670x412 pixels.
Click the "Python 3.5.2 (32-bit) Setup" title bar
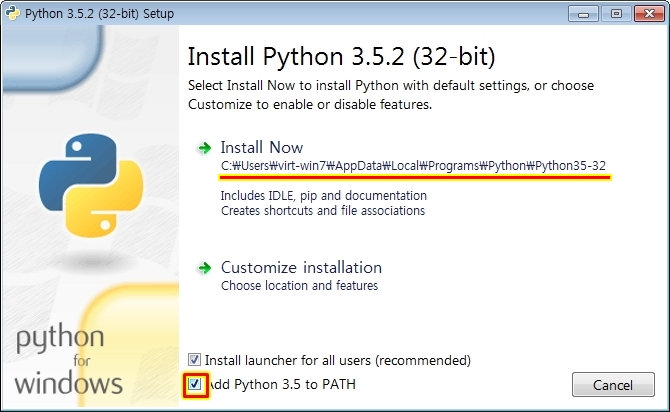click(x=99, y=14)
